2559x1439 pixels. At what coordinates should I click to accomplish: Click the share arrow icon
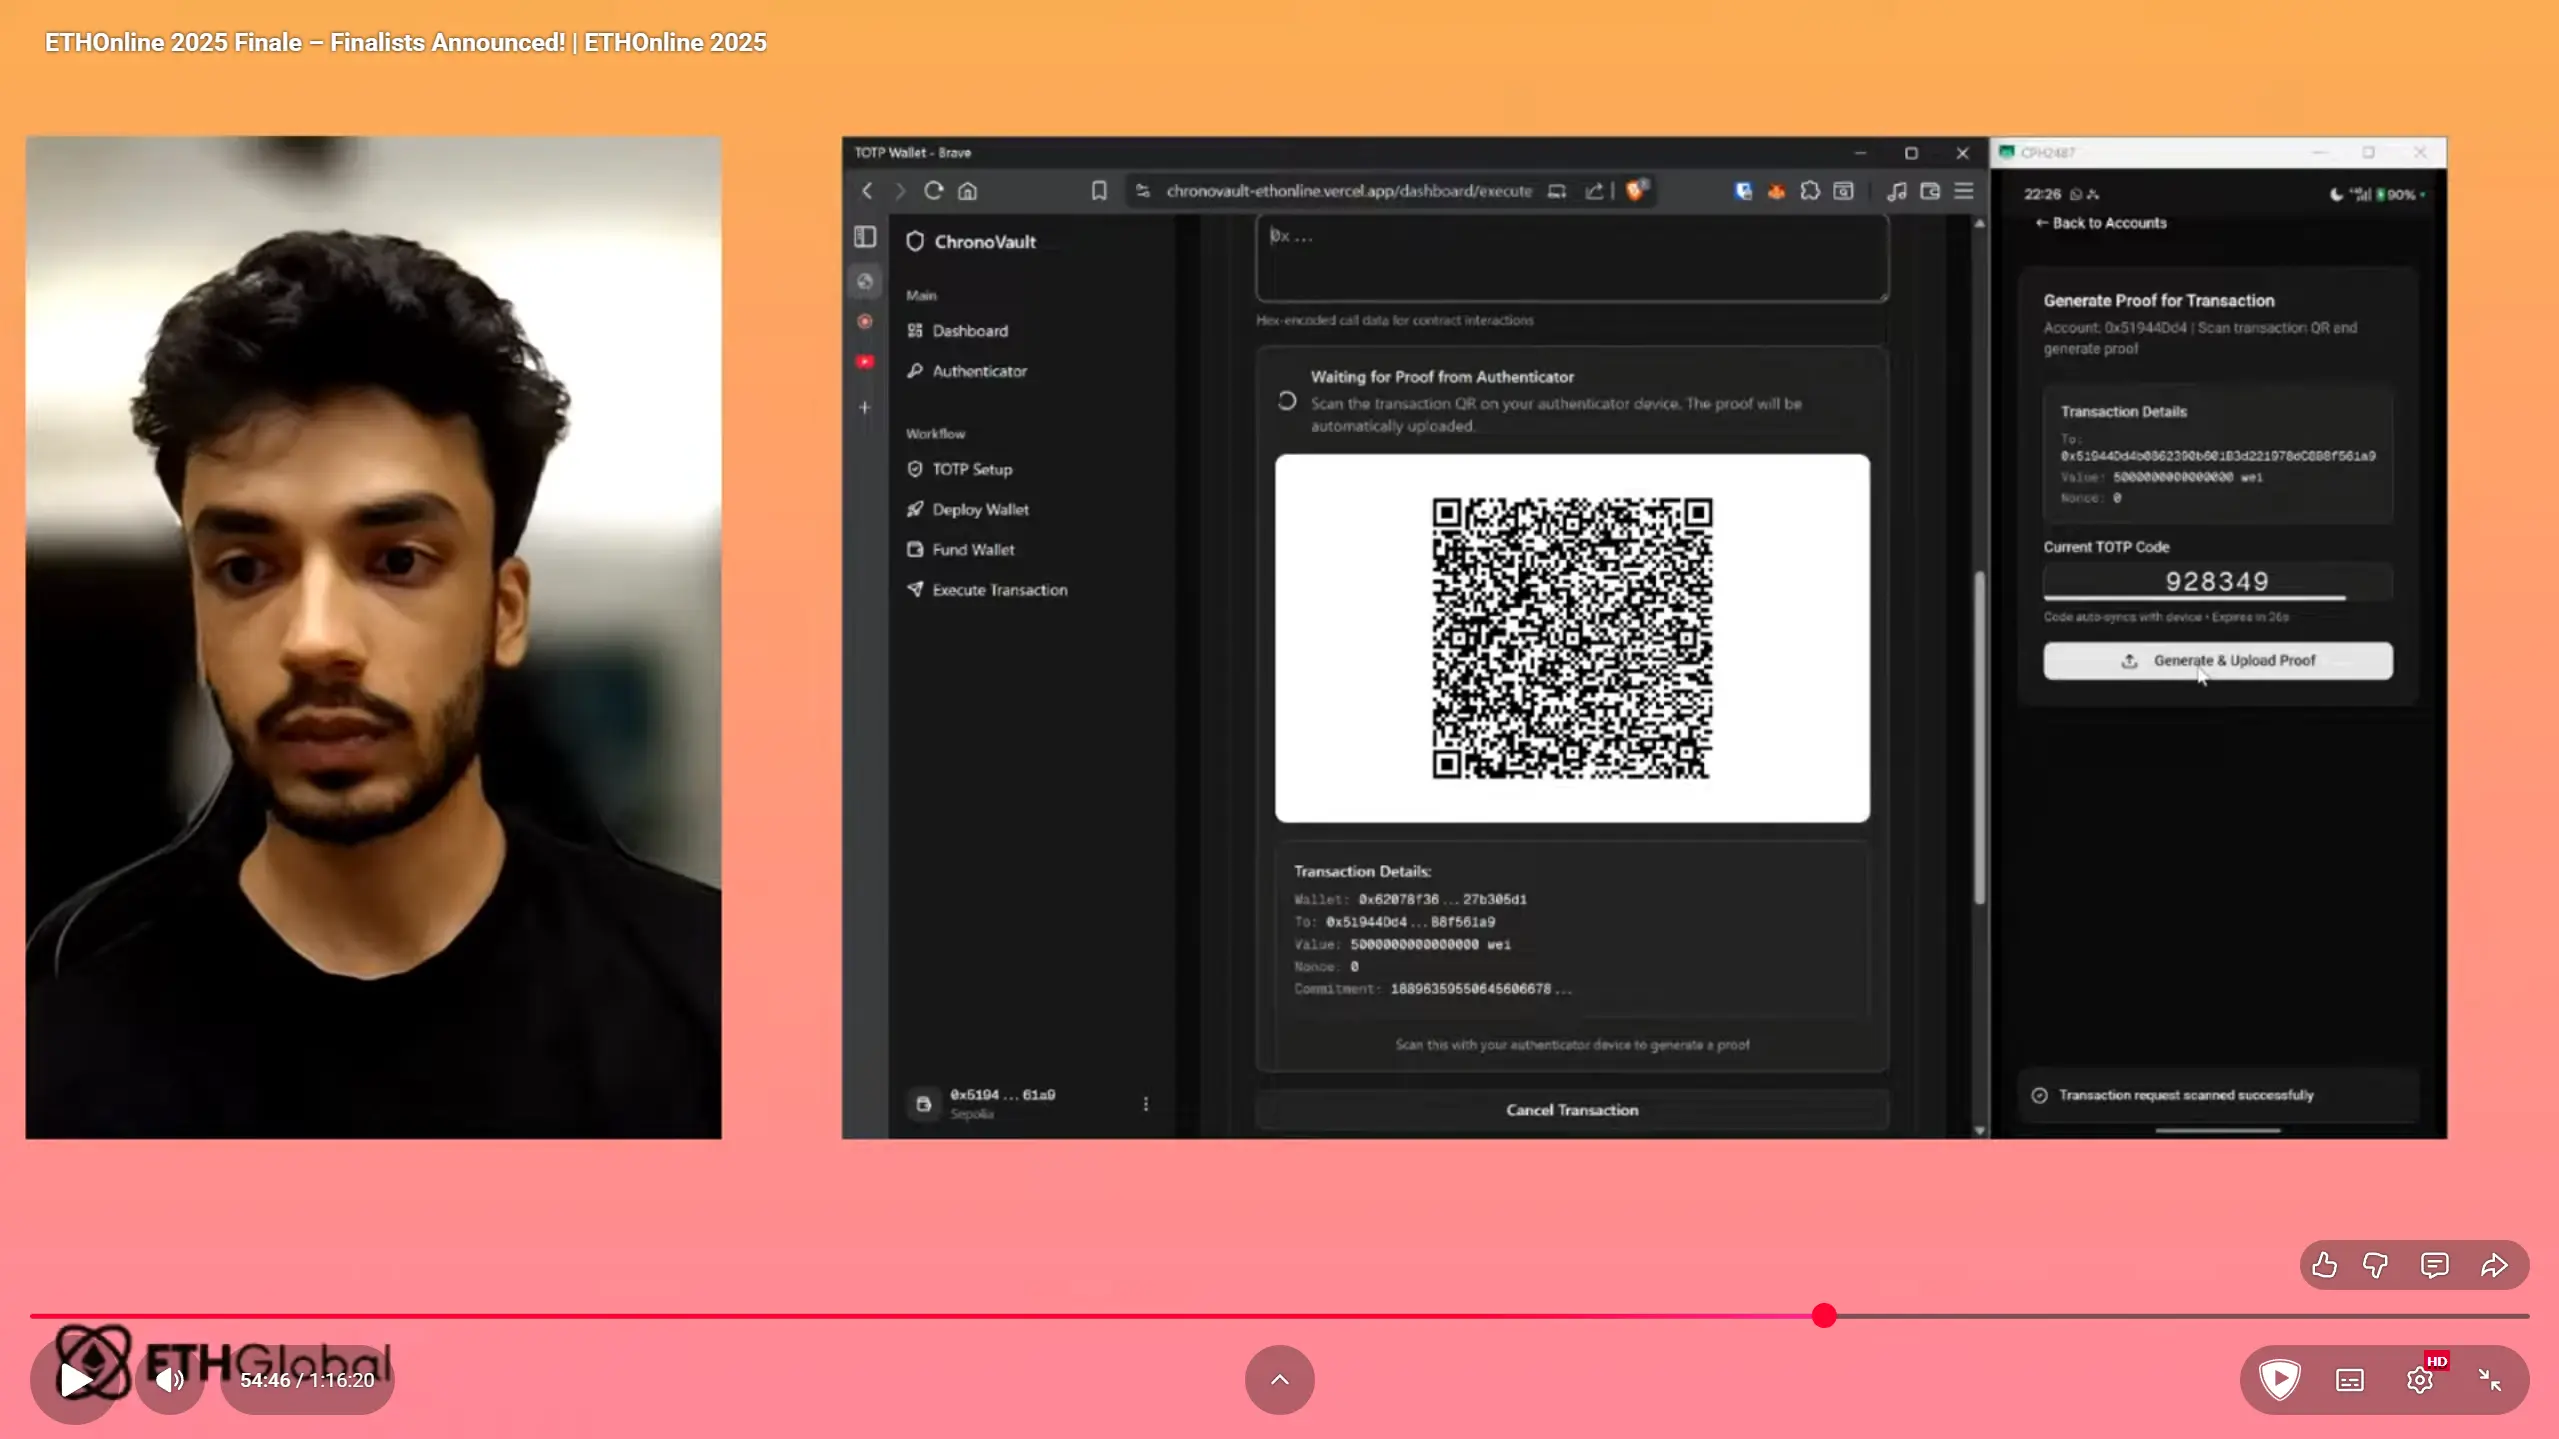click(2494, 1265)
